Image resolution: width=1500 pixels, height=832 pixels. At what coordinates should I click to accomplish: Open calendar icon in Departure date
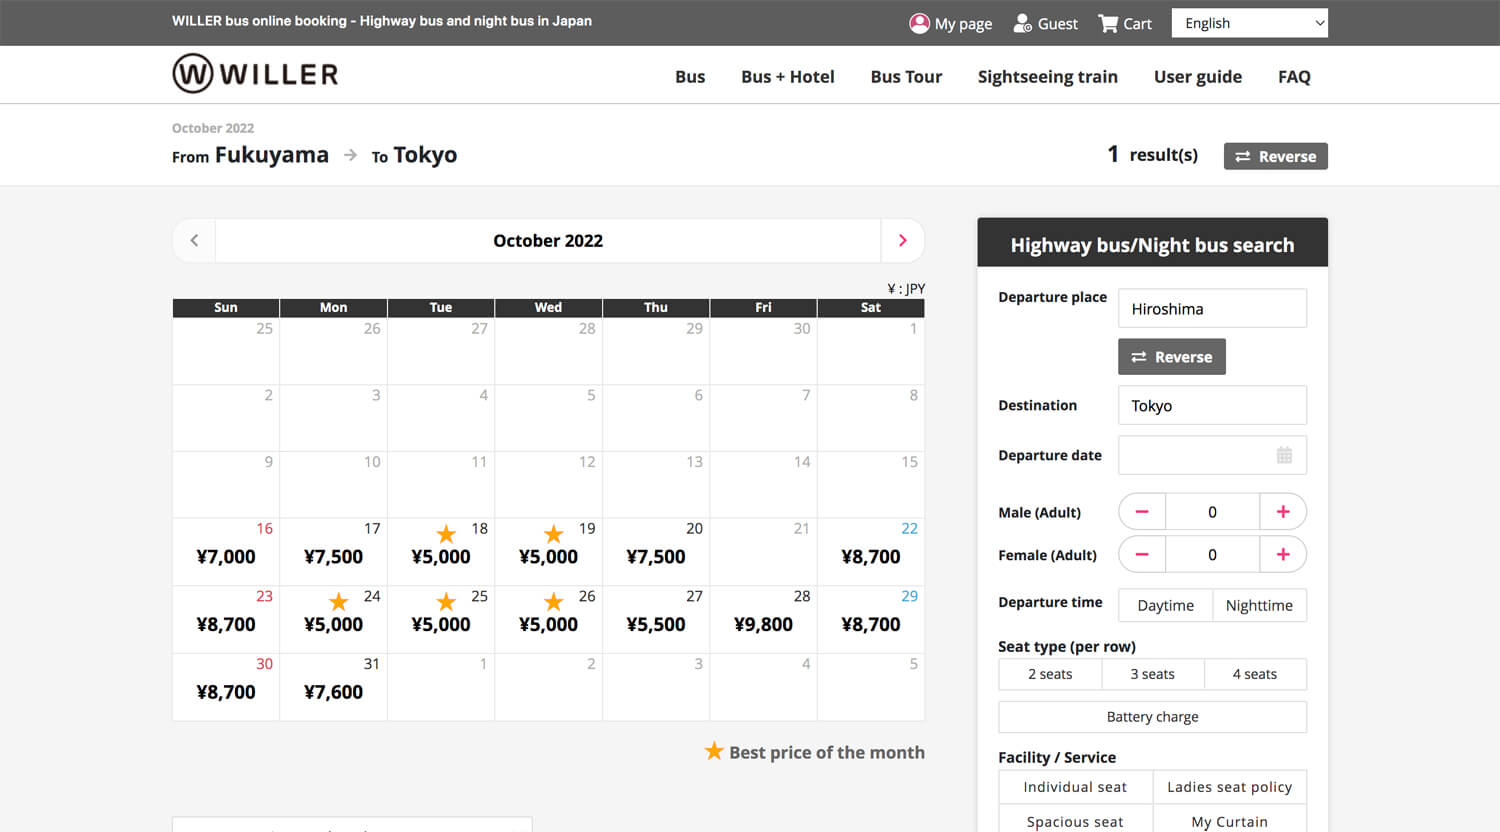coord(1284,455)
